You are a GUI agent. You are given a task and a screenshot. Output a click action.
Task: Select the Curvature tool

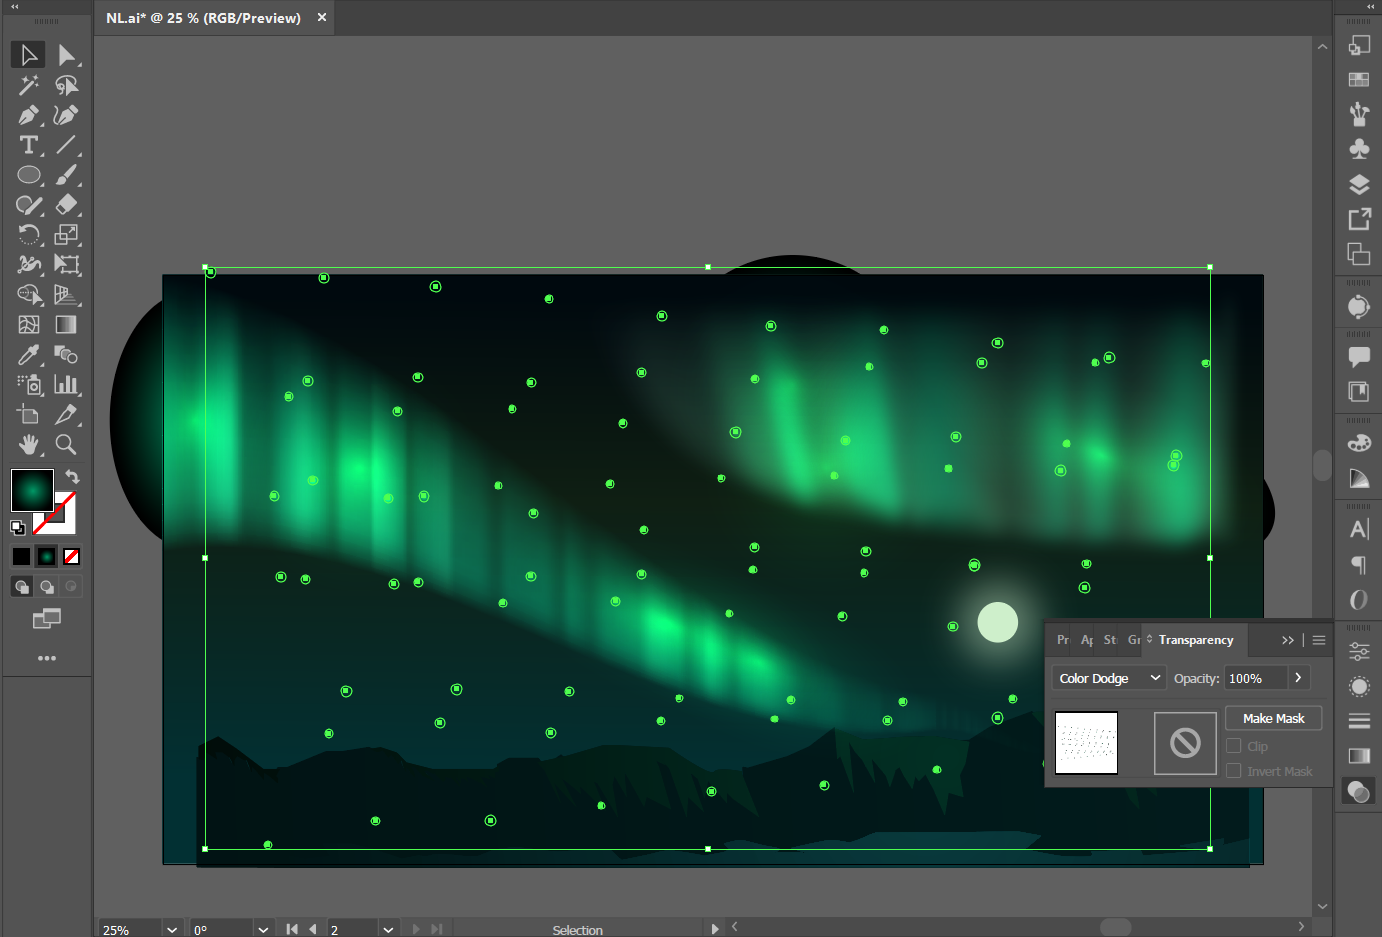tap(66, 115)
